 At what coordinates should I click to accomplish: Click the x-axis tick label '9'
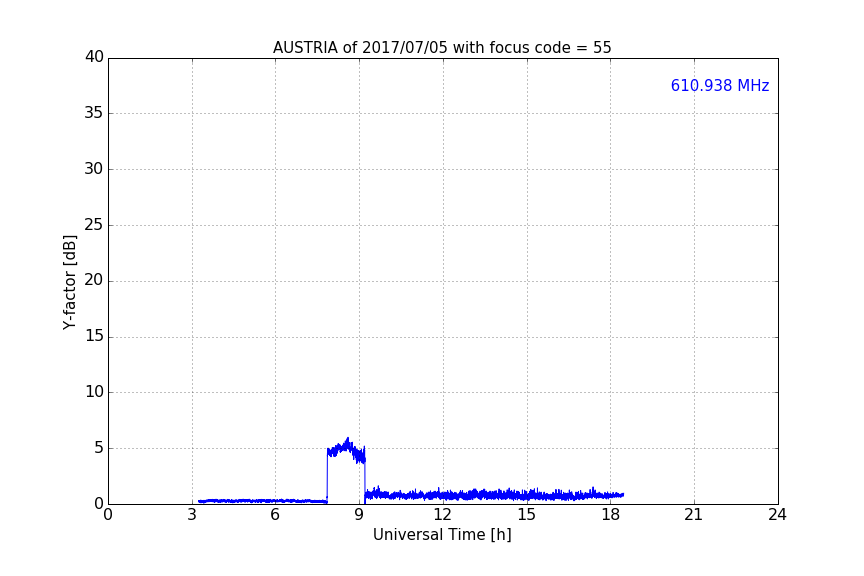(359, 515)
